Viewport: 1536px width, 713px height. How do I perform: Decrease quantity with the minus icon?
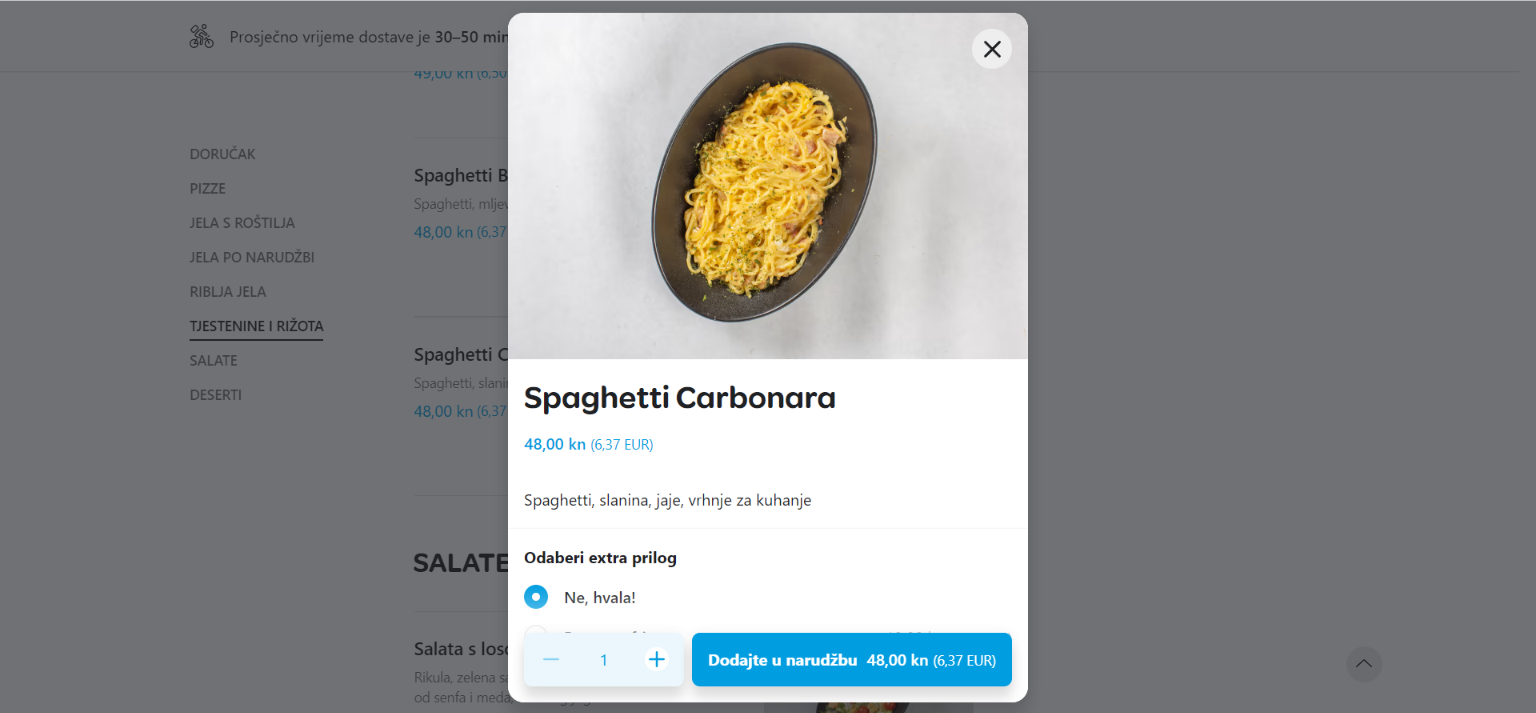tap(551, 660)
